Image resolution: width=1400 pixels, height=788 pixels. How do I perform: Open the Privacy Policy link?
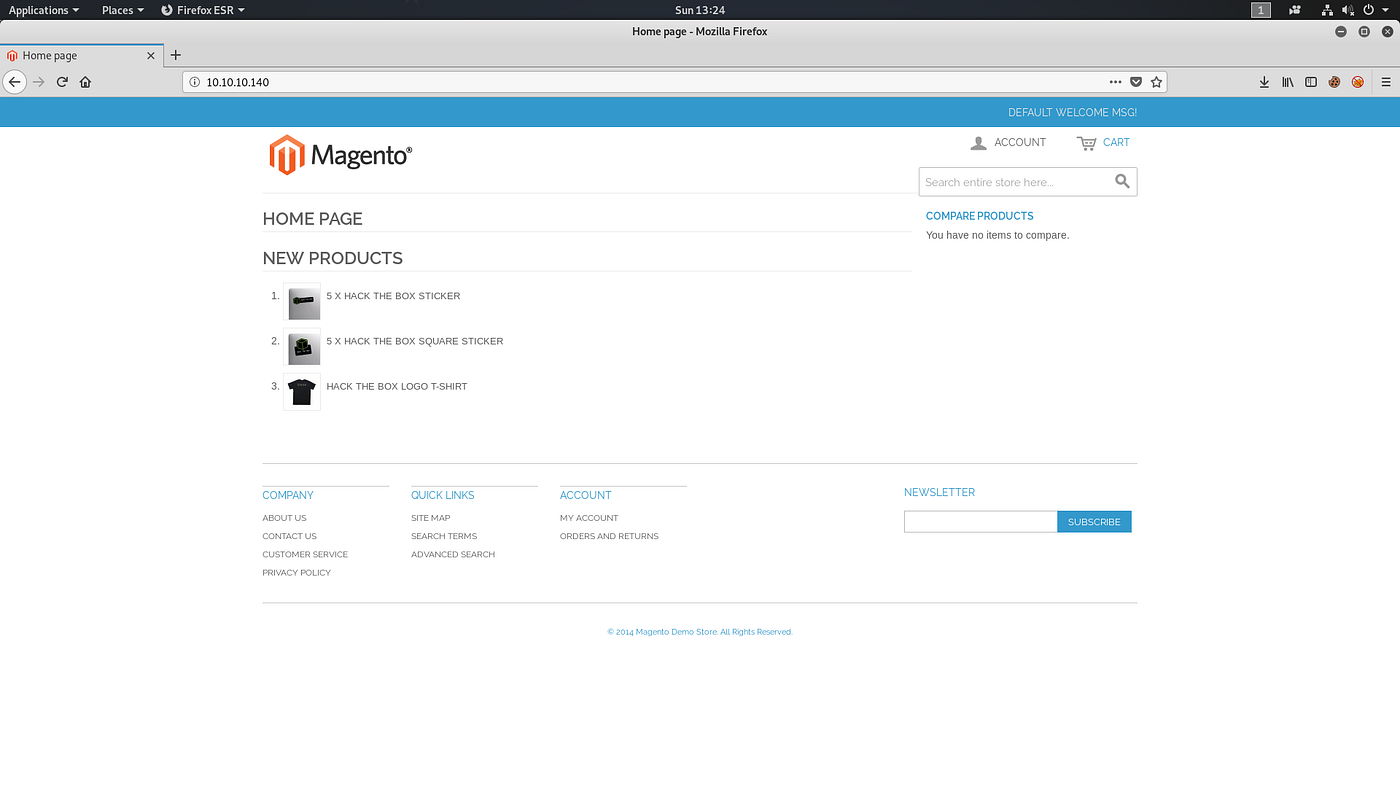coord(297,572)
